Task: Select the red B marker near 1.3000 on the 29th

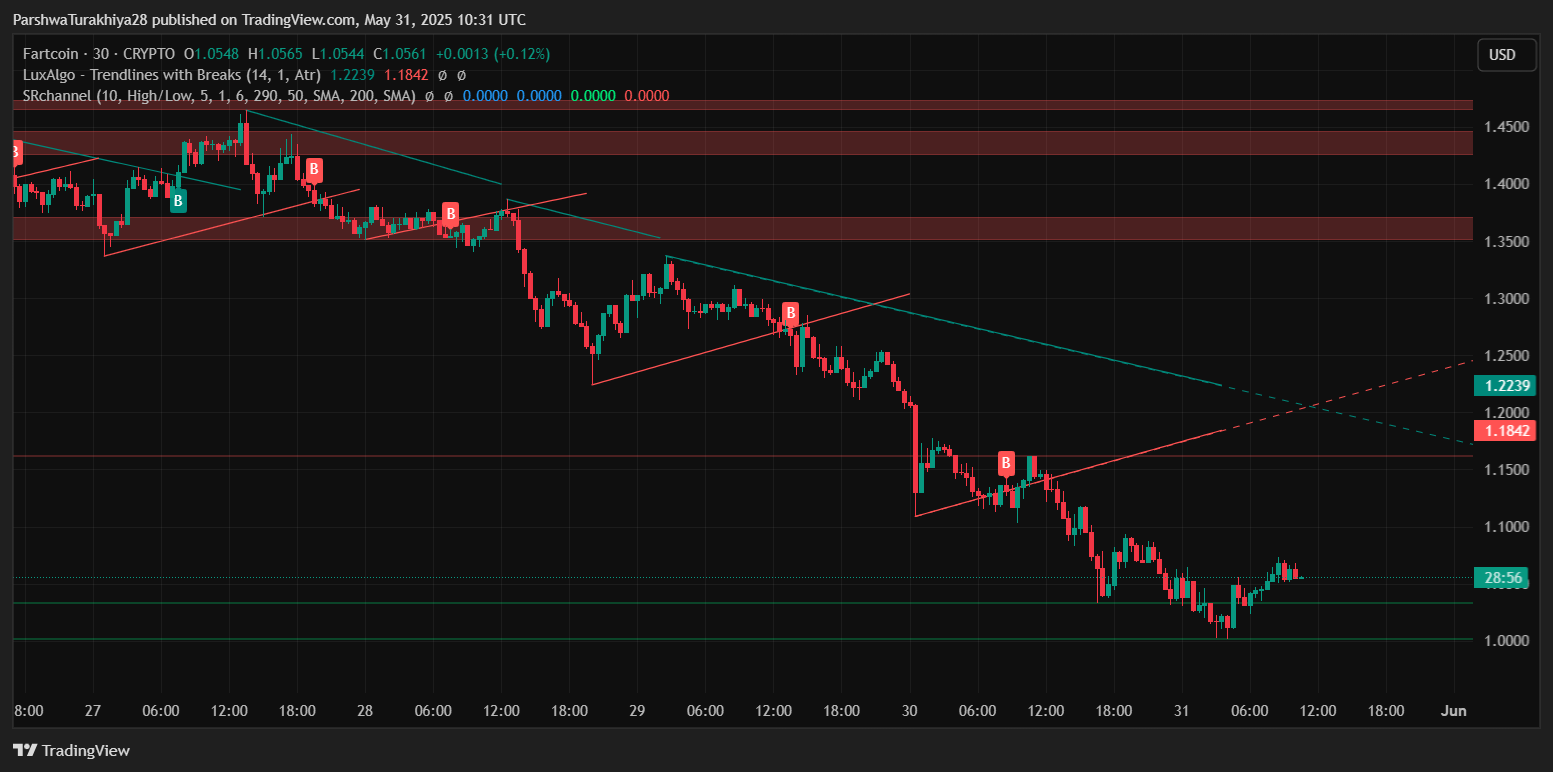Action: click(x=790, y=313)
